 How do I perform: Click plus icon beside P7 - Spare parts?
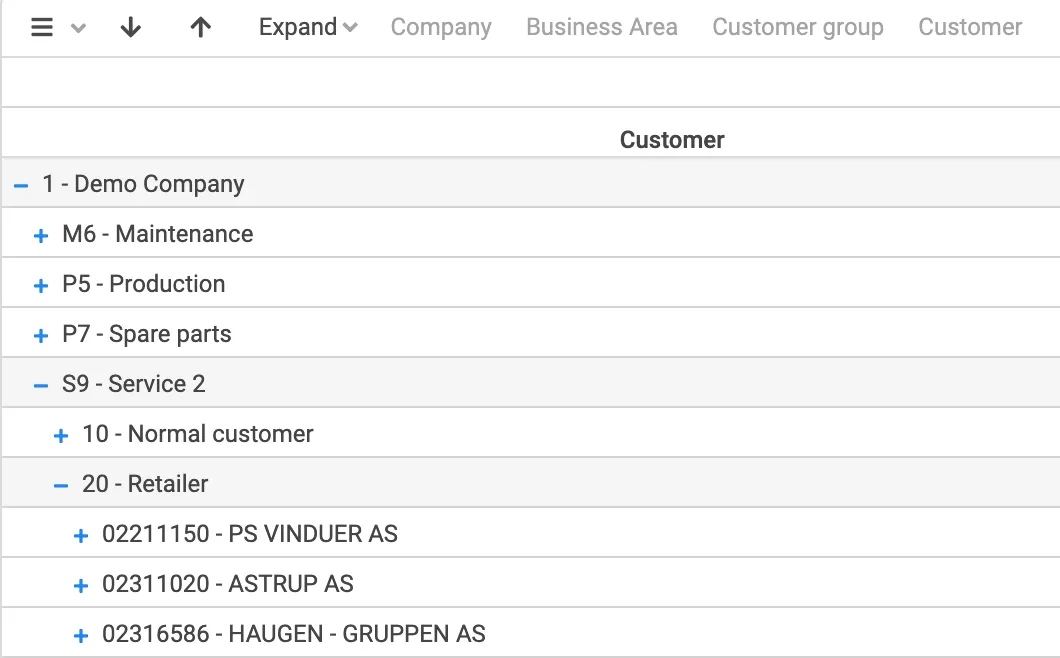tap(41, 336)
